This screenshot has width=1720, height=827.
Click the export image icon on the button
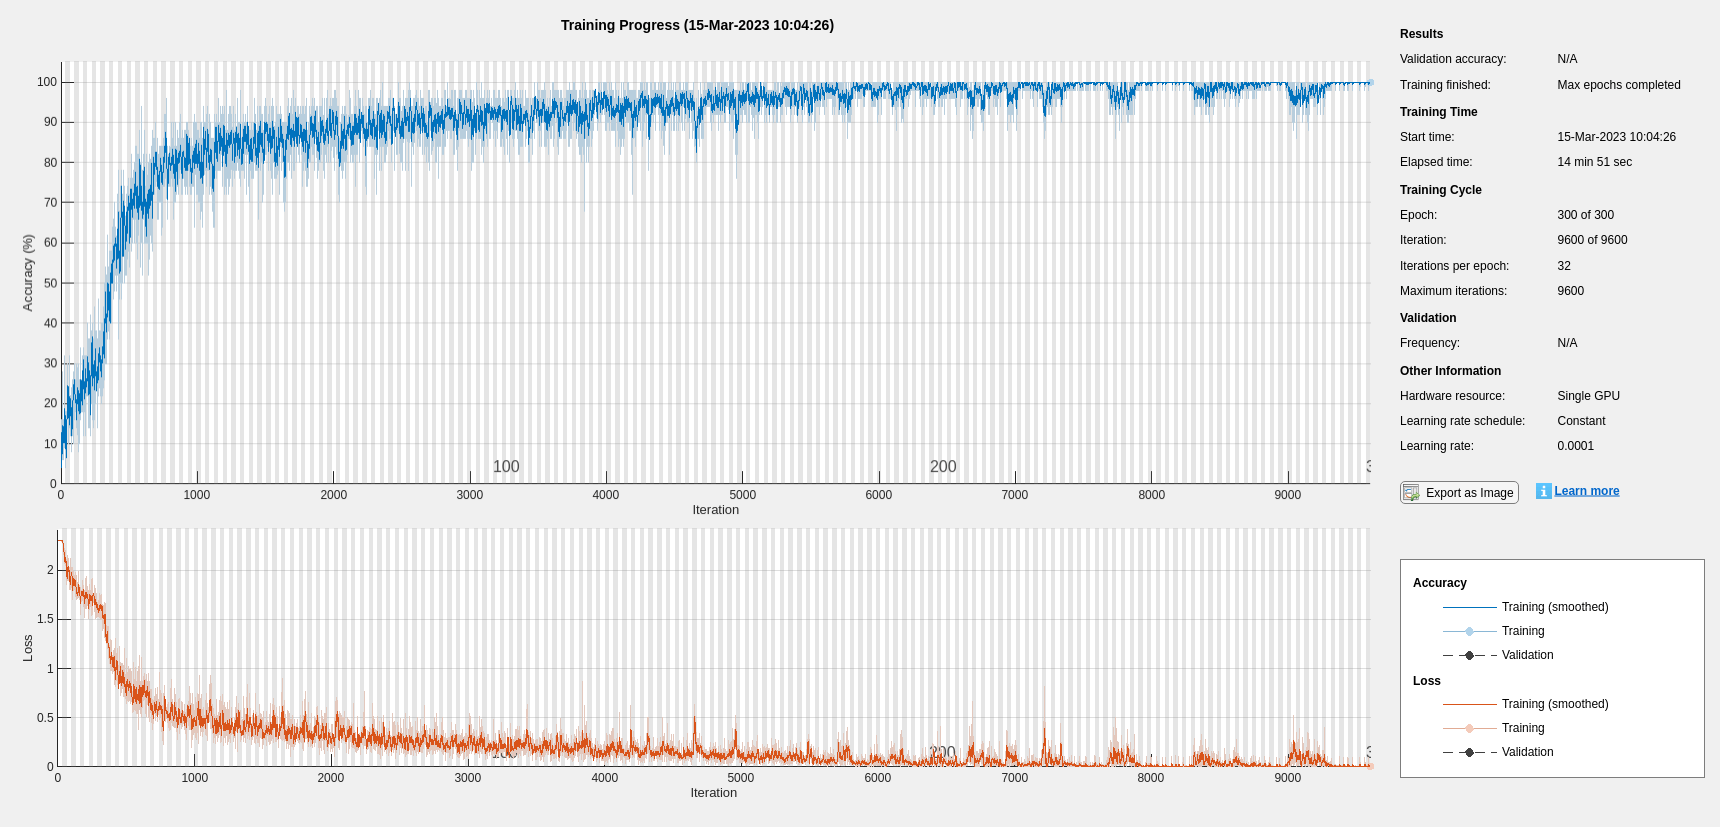point(1411,492)
